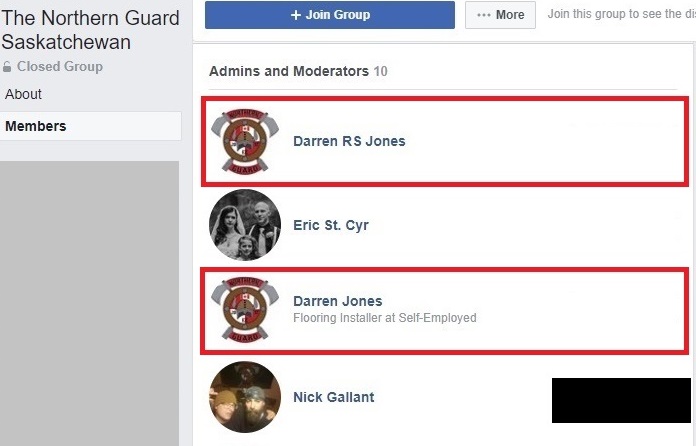Click the Admins and Moderators count 10
The image size is (696, 446).
[380, 71]
